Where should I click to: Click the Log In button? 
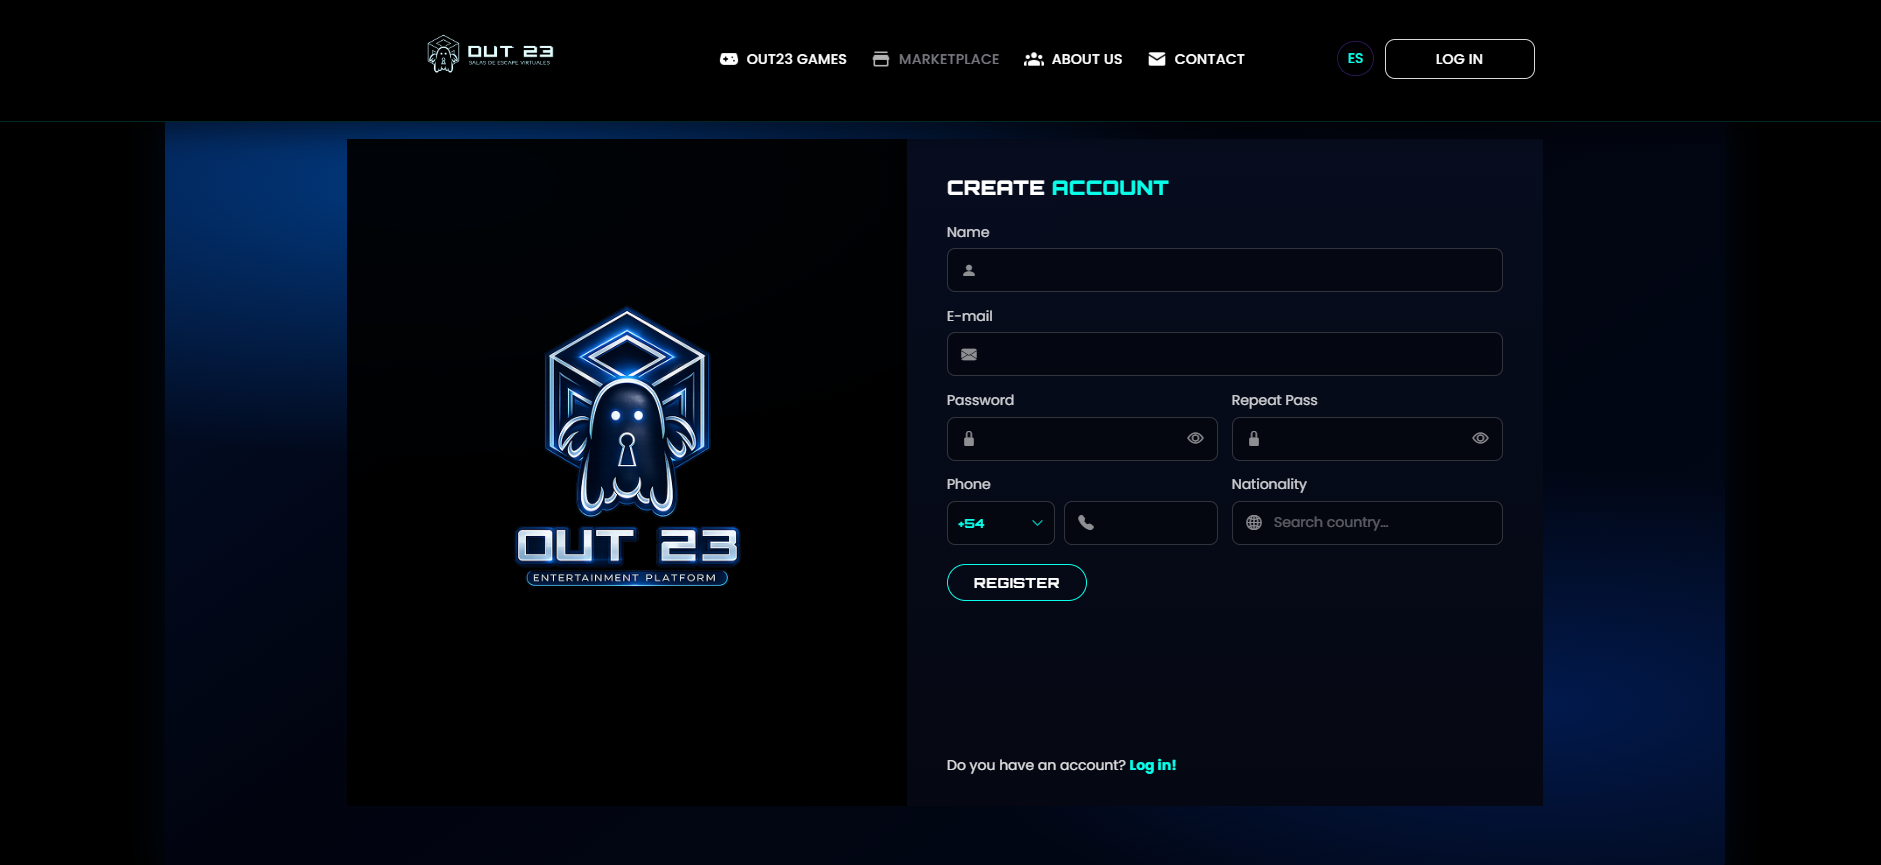pyautogui.click(x=1459, y=59)
